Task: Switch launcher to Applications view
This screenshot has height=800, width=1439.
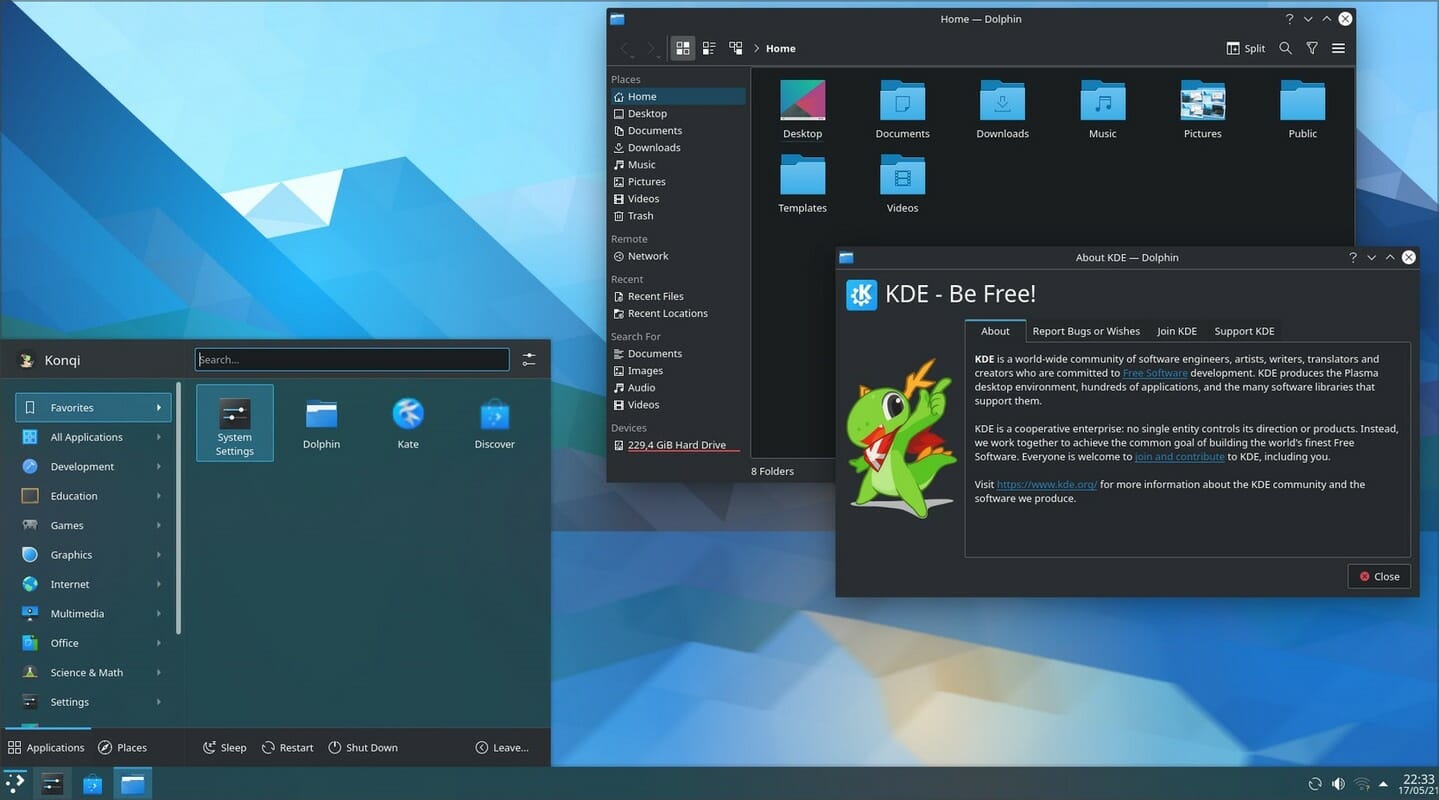Action: (x=46, y=747)
